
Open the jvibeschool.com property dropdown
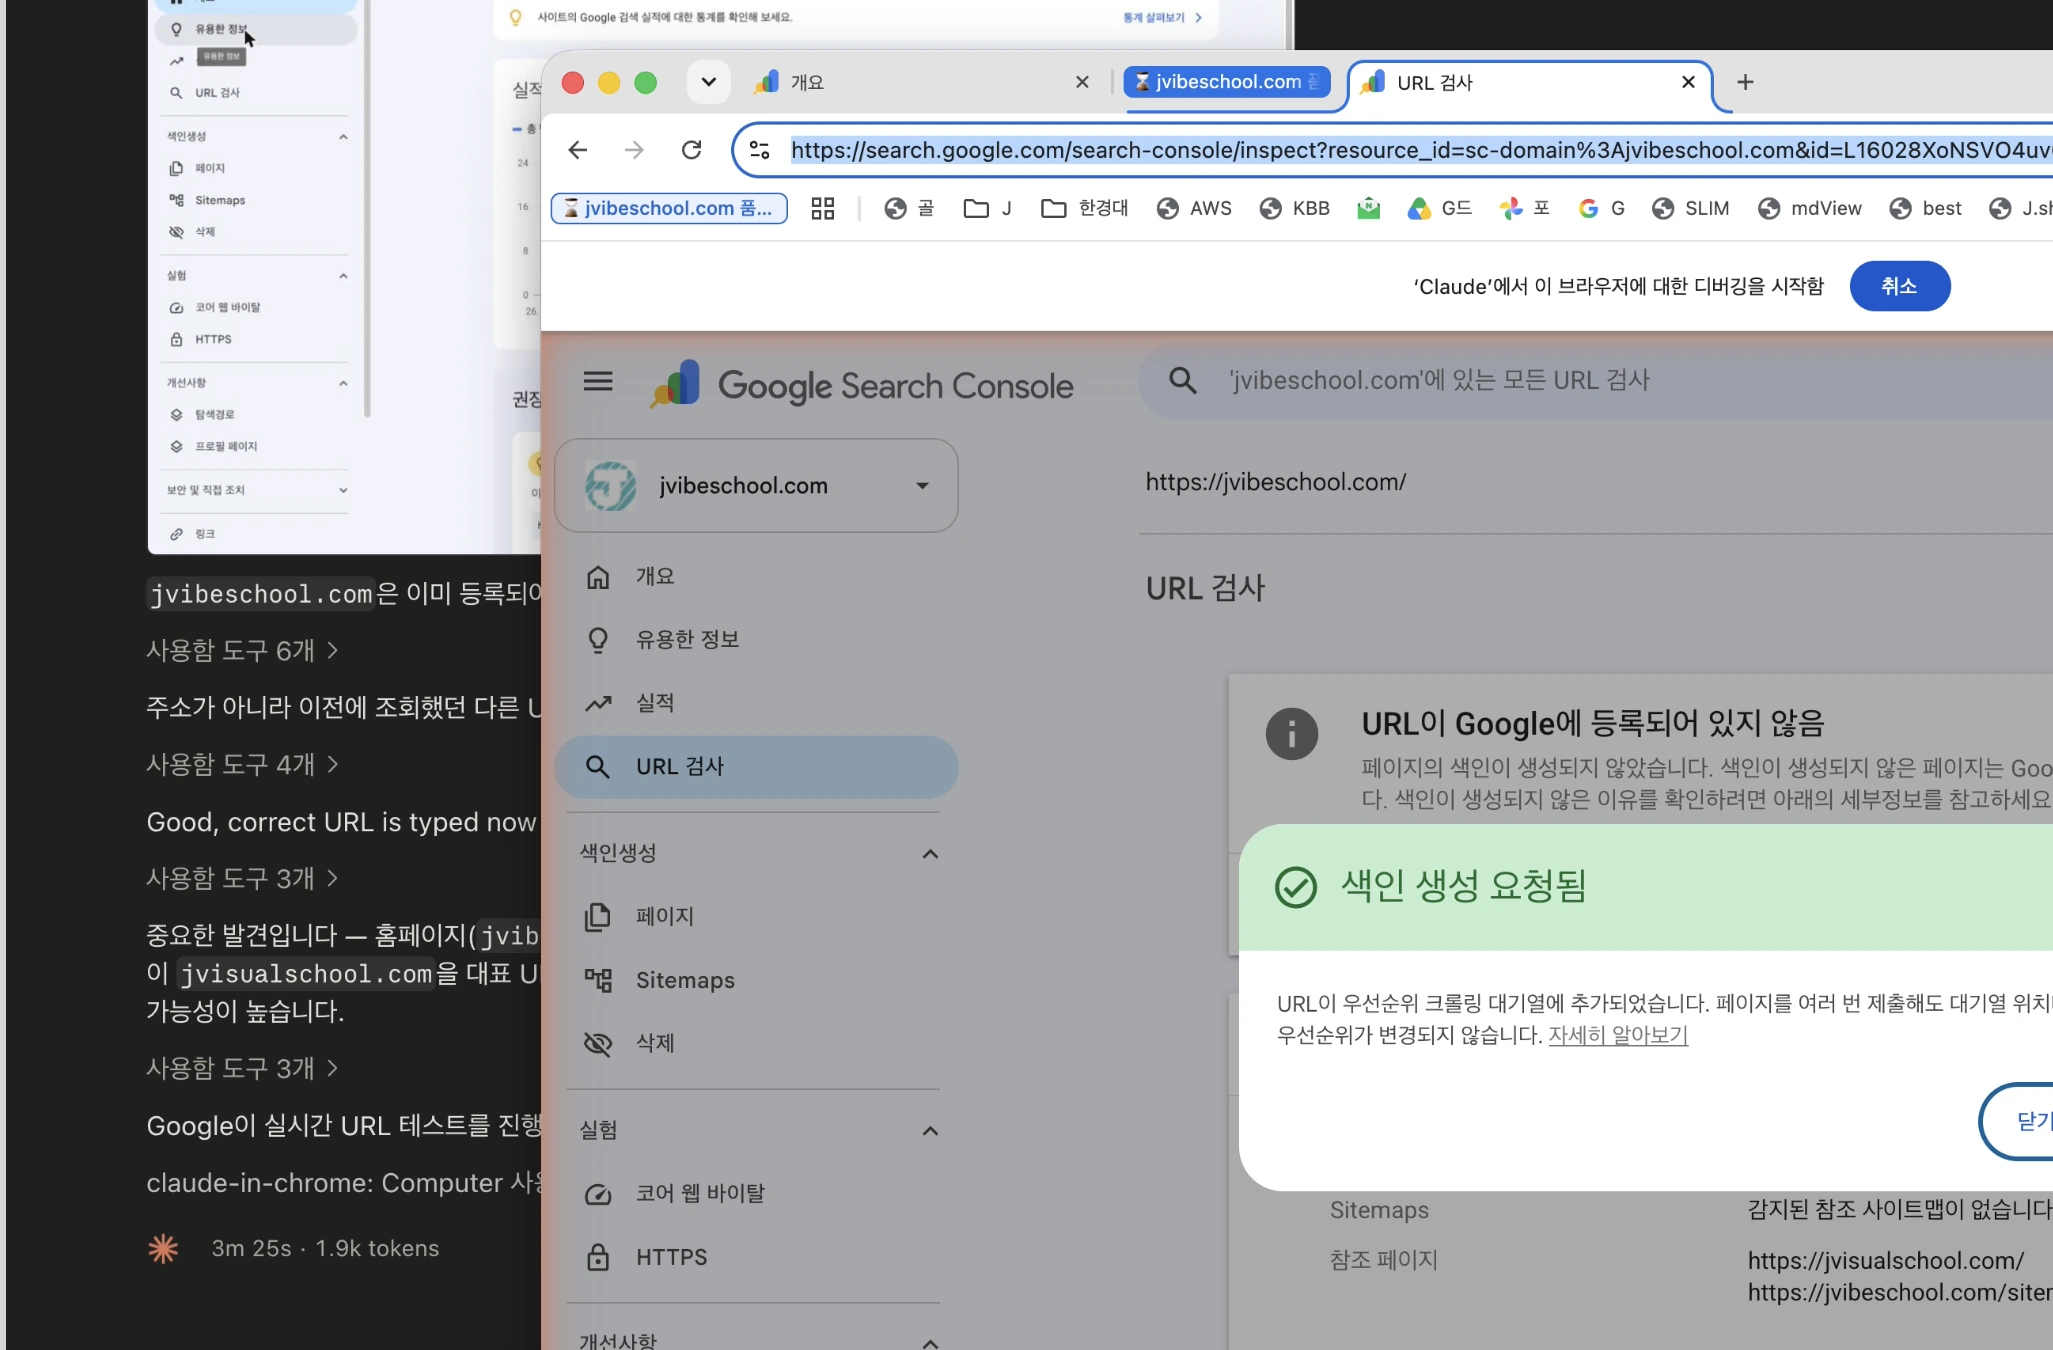pyautogui.click(x=756, y=485)
